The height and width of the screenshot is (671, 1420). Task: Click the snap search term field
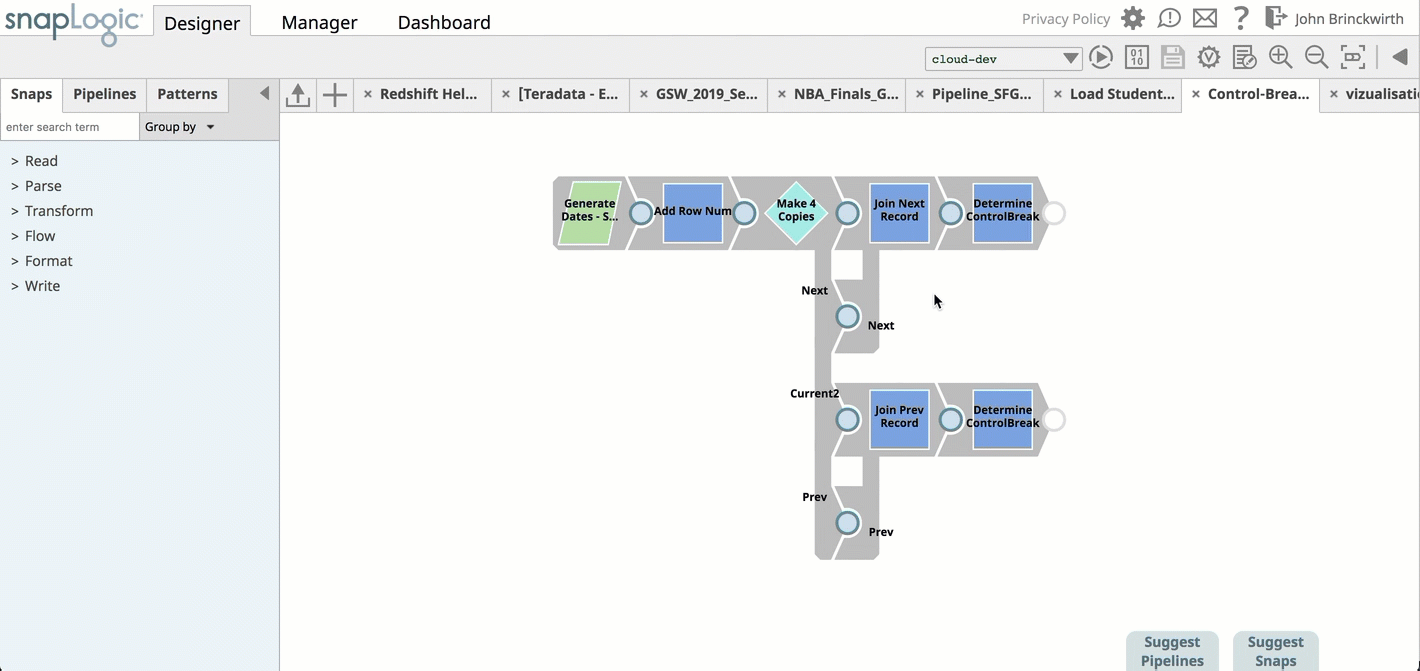69,127
